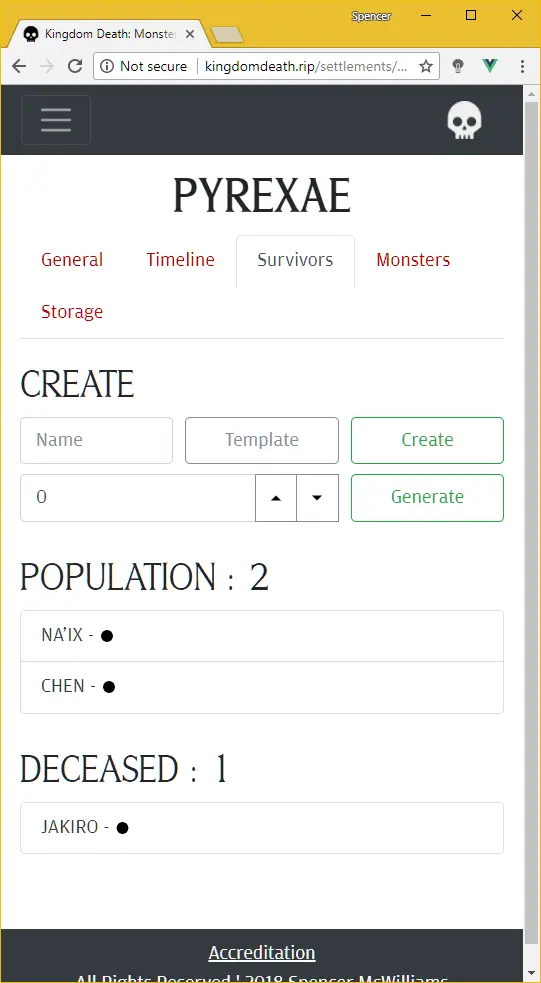Switch to the Timeline tab
Viewport: 541px width, 983px height.
[x=181, y=260]
